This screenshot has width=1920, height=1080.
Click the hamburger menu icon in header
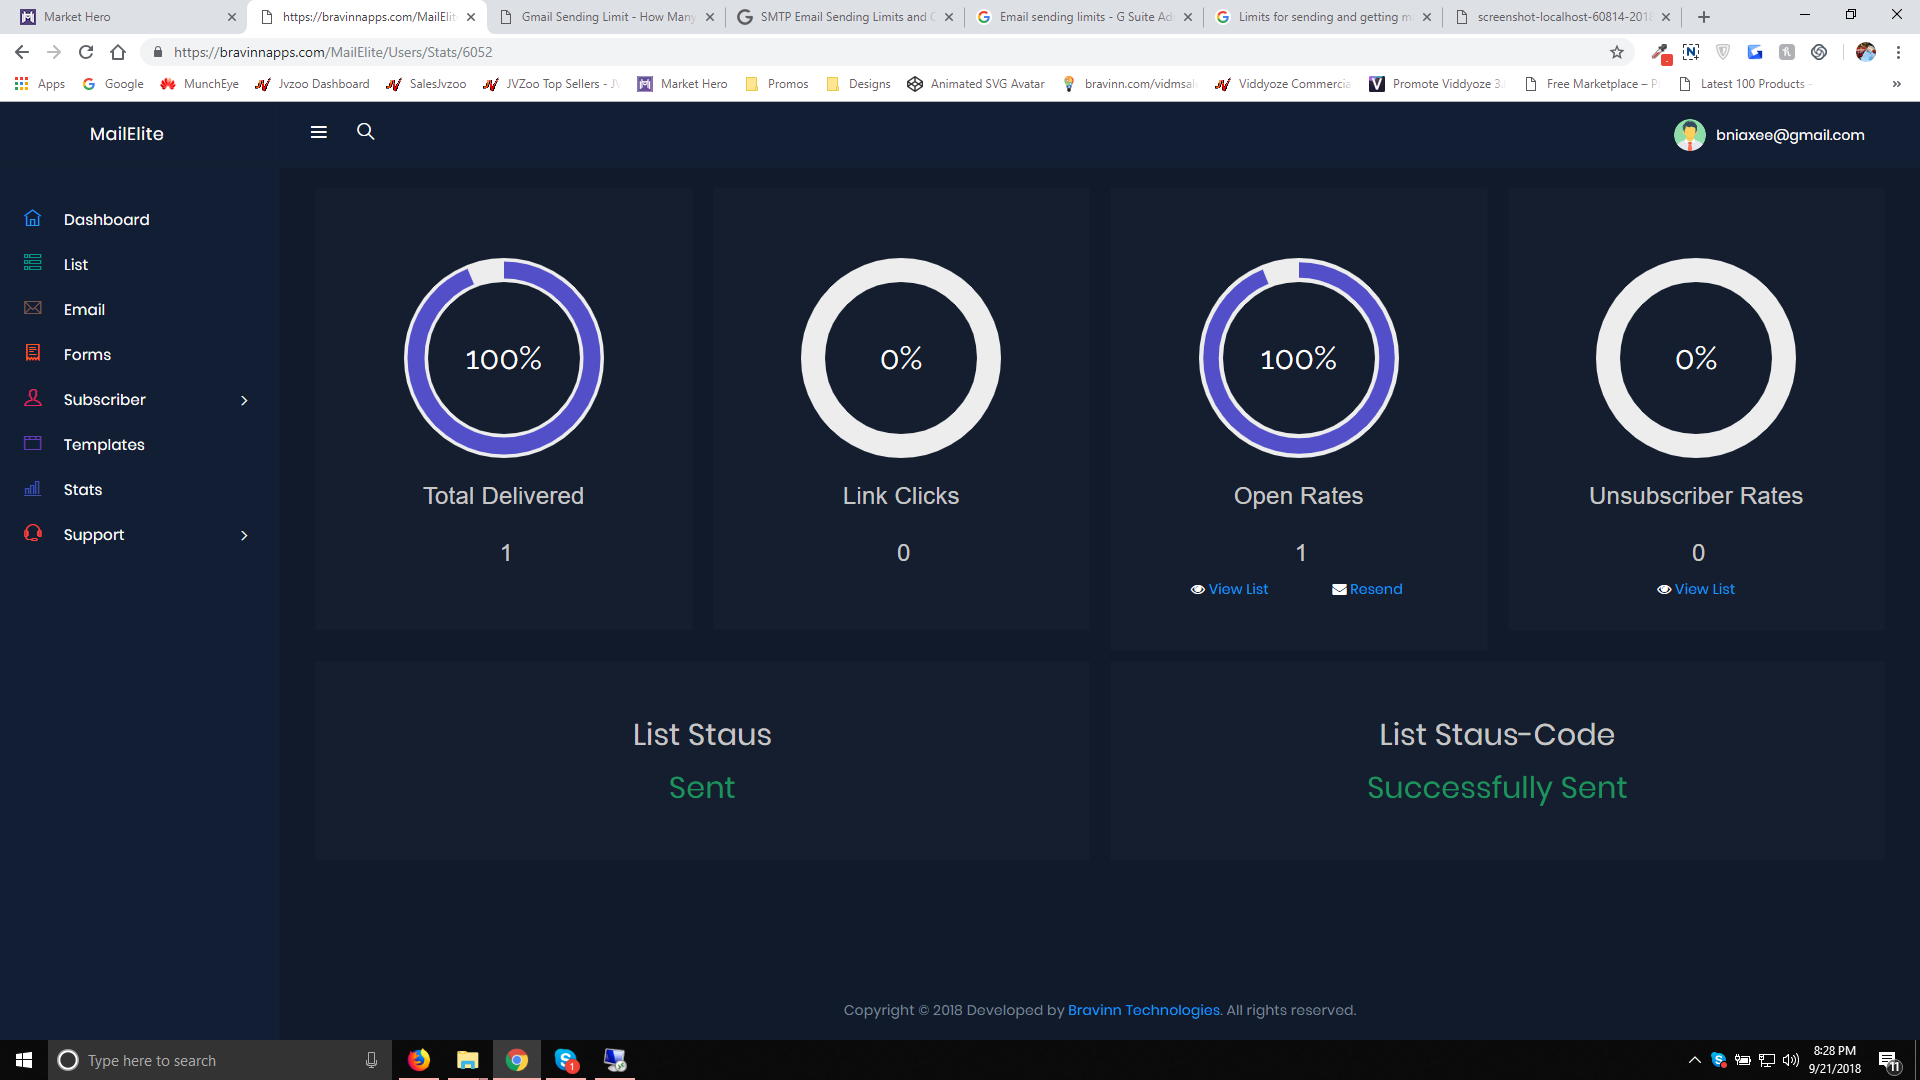pos(319,132)
